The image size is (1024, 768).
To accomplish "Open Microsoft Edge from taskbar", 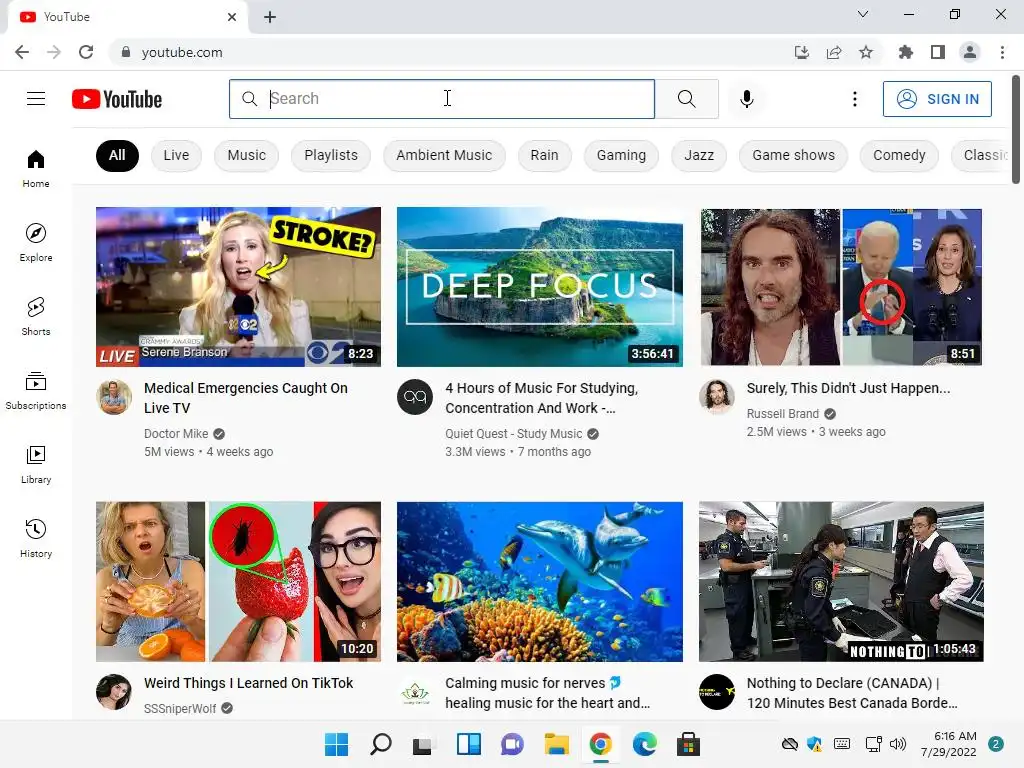I will pyautogui.click(x=645, y=744).
